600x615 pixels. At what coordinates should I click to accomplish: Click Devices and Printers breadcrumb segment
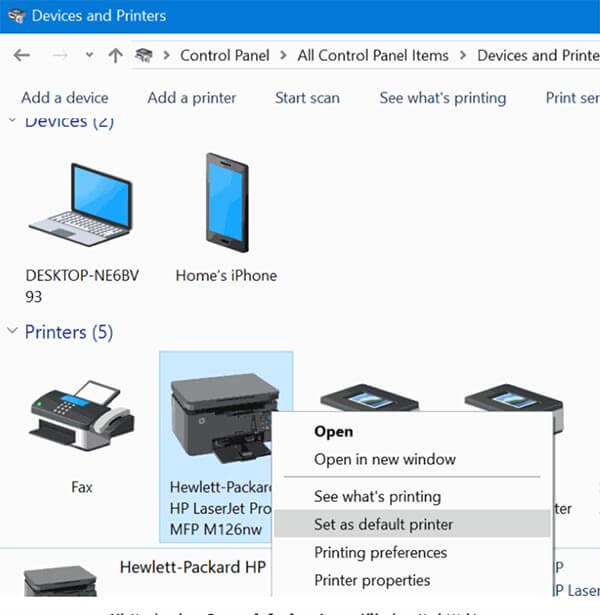tap(538, 55)
